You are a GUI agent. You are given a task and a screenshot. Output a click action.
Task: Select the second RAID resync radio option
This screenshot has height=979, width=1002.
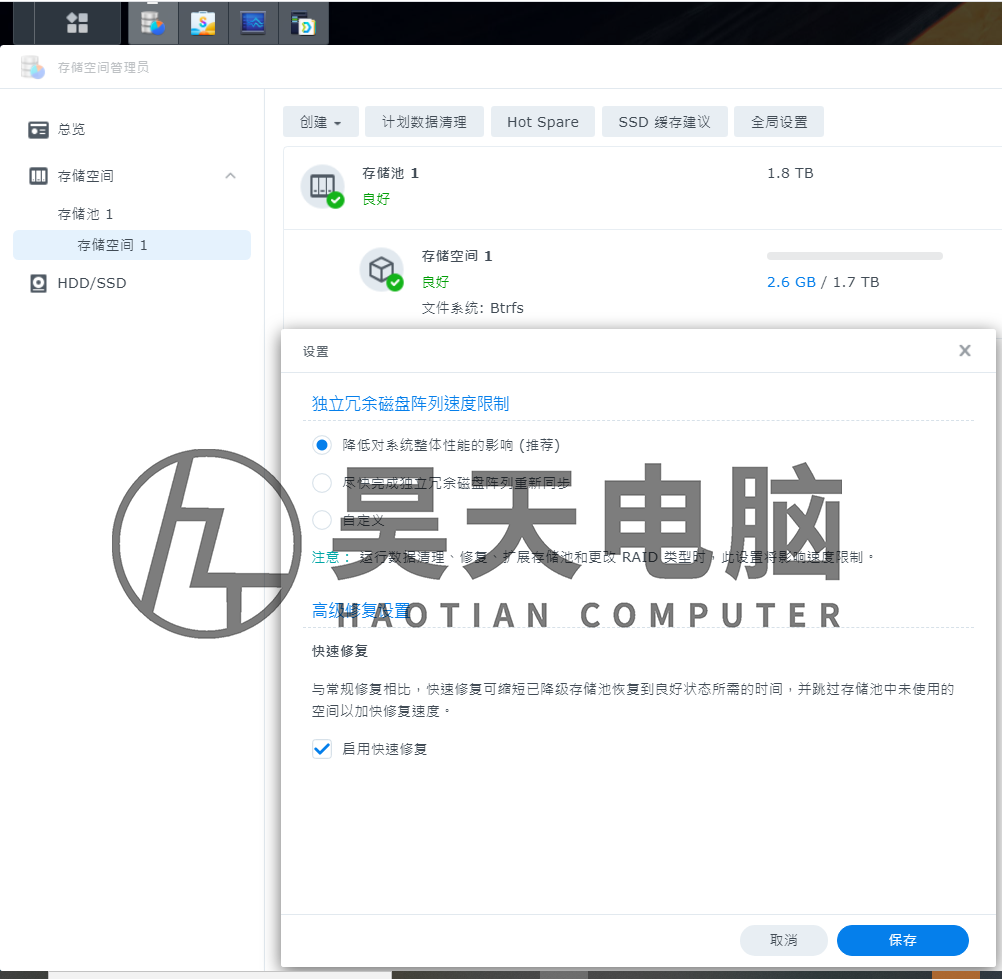pyautogui.click(x=322, y=482)
